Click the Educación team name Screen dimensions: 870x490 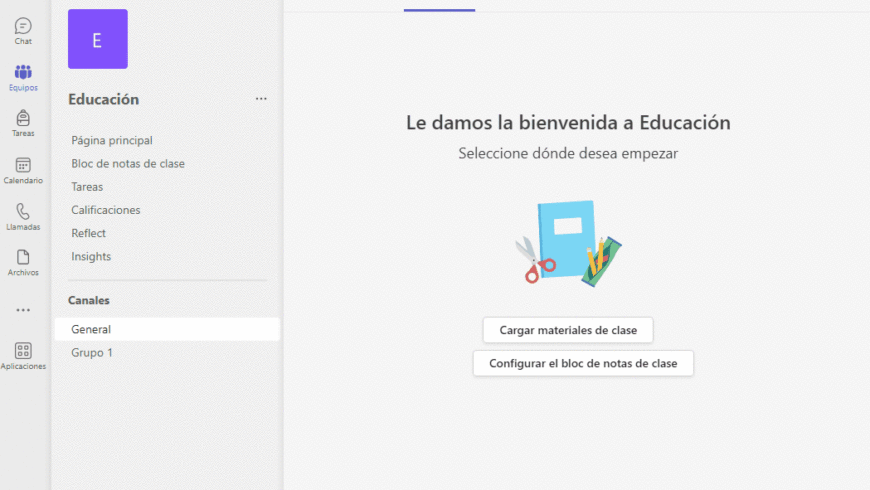coord(104,99)
